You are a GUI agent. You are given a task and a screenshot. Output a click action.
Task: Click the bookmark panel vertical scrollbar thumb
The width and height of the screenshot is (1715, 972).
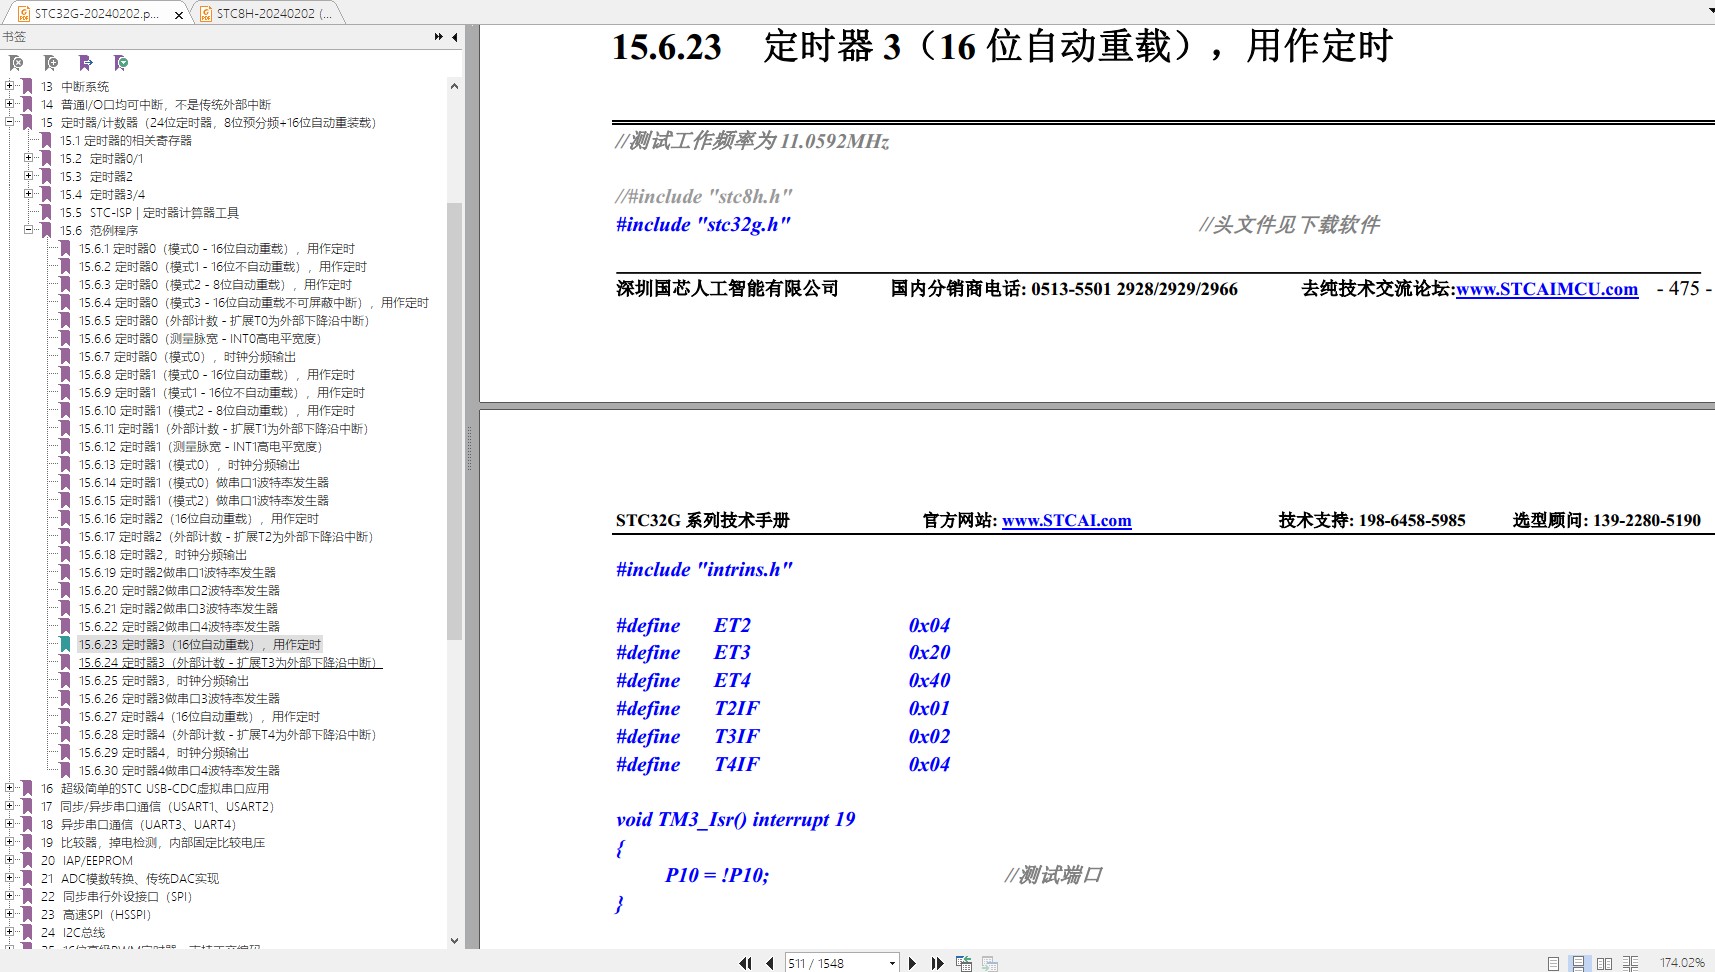coord(454,421)
